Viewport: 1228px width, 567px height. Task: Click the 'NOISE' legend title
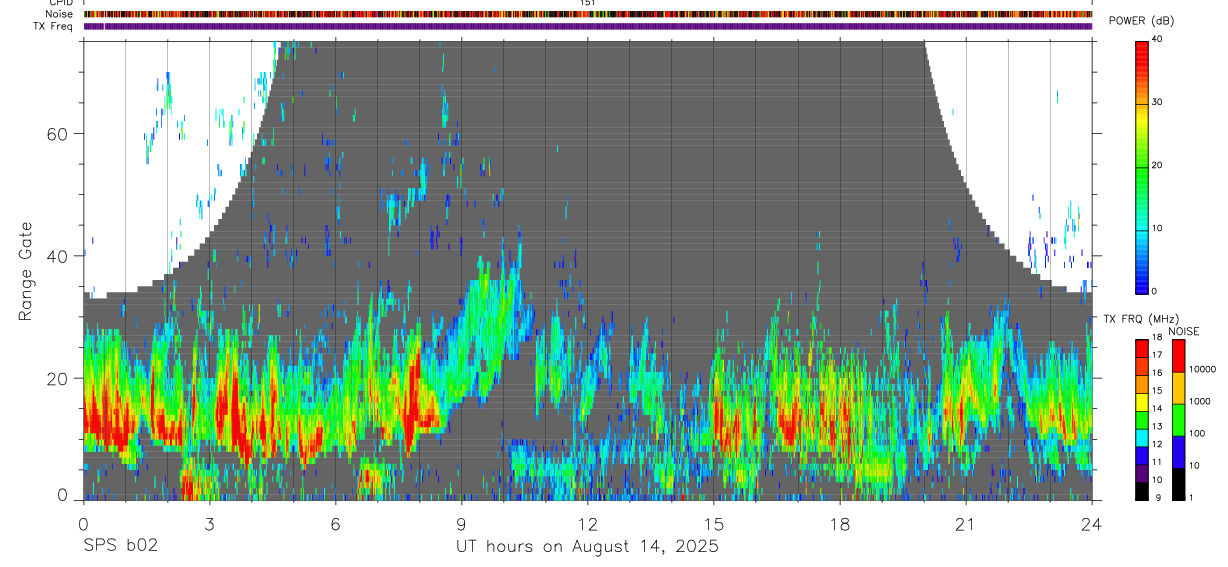click(1184, 331)
